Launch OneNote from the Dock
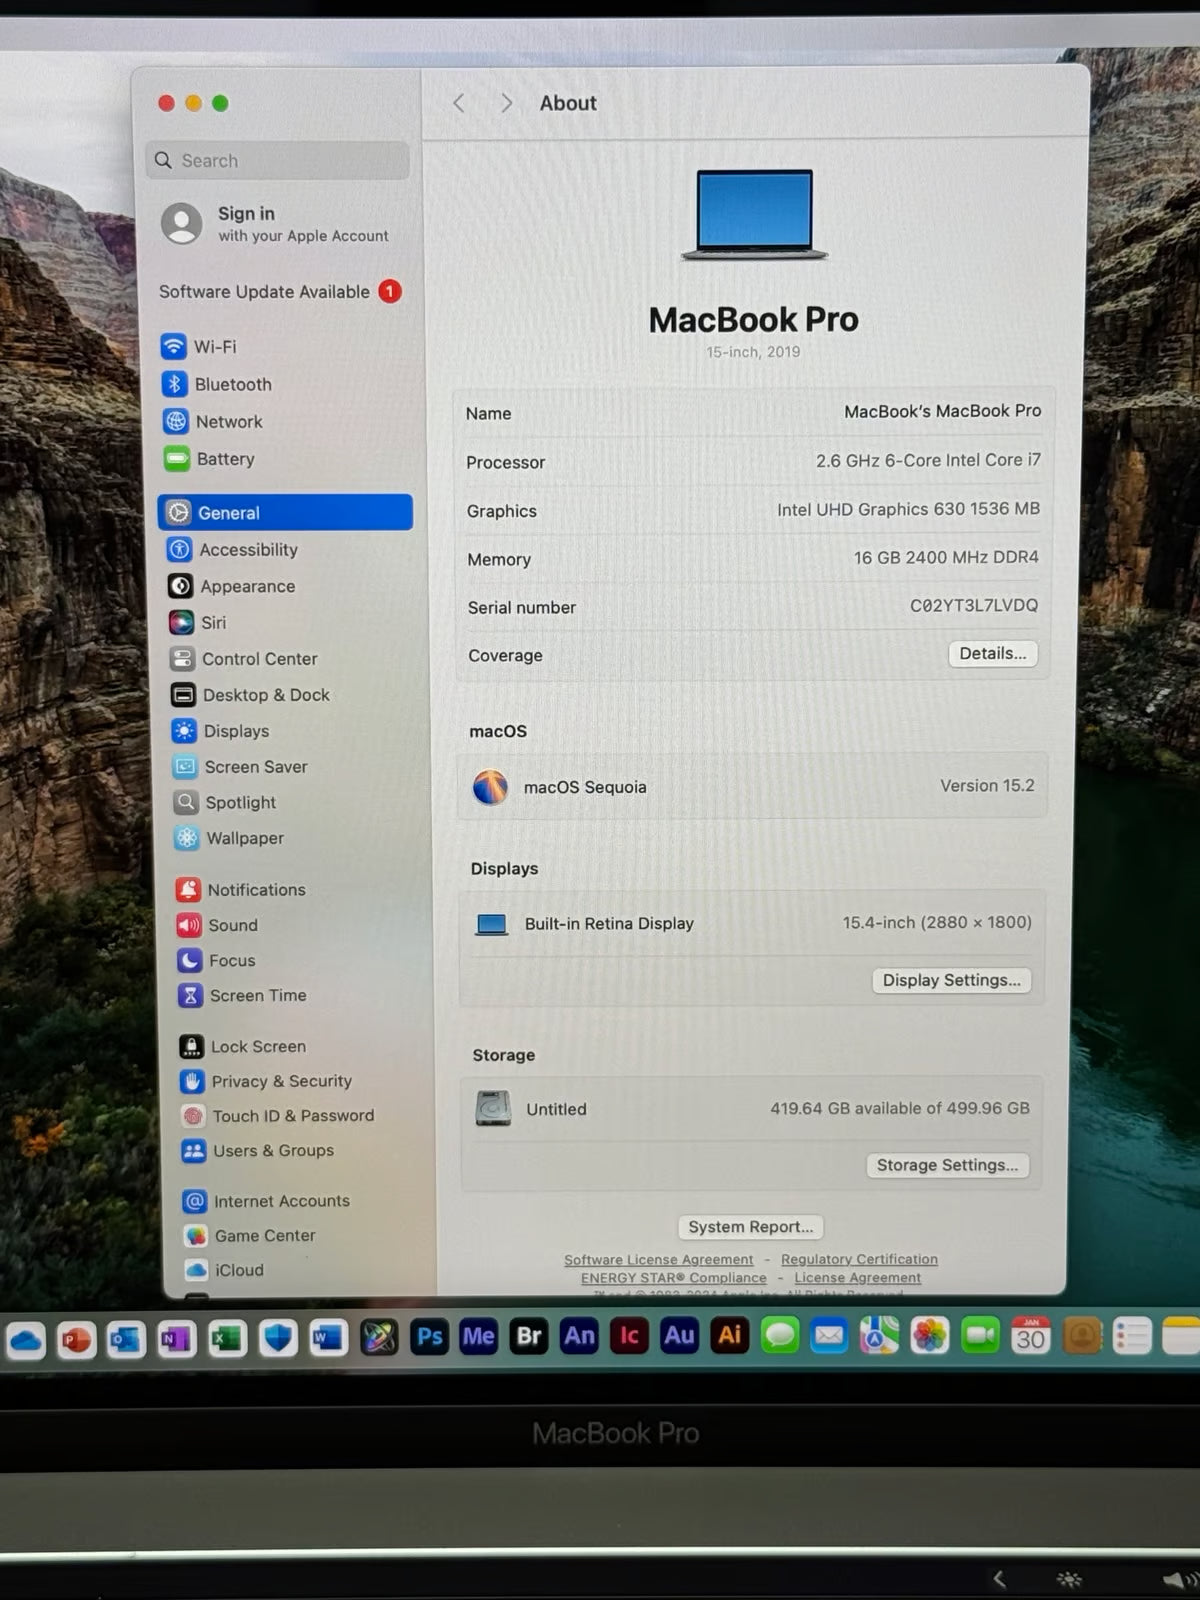The image size is (1200, 1600). coord(177,1338)
